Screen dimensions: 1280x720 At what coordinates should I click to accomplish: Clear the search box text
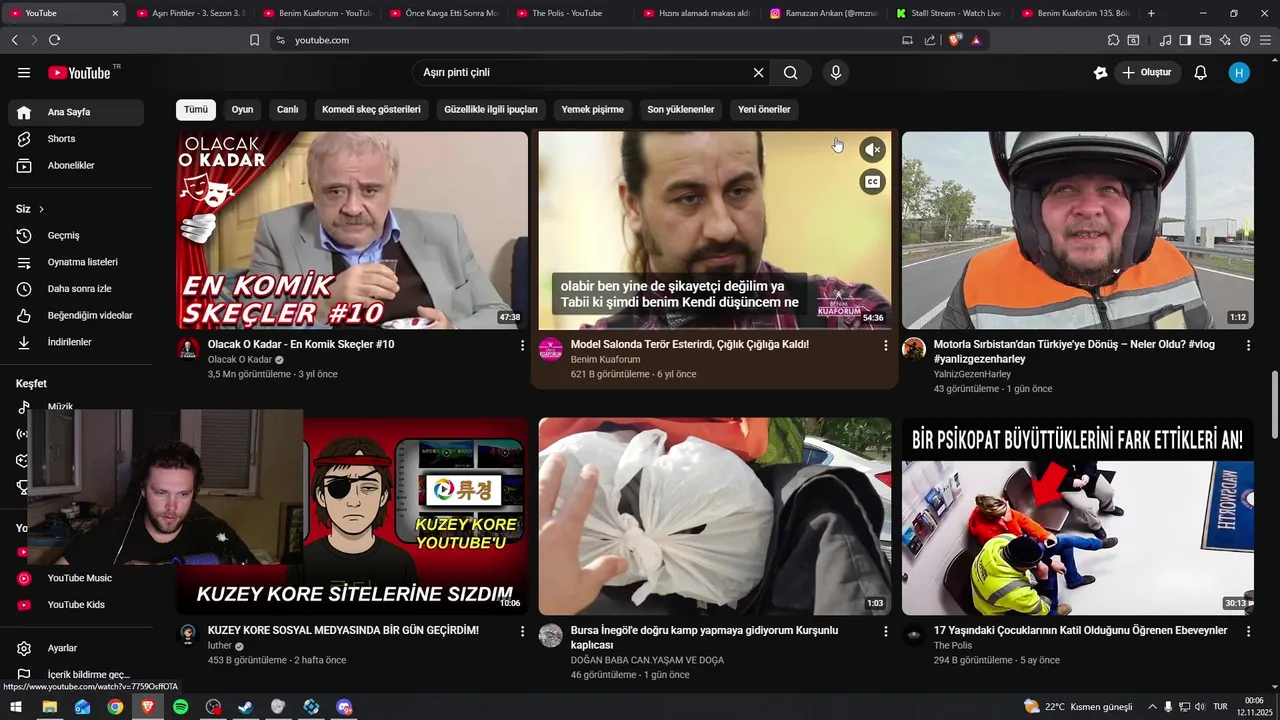click(x=758, y=72)
